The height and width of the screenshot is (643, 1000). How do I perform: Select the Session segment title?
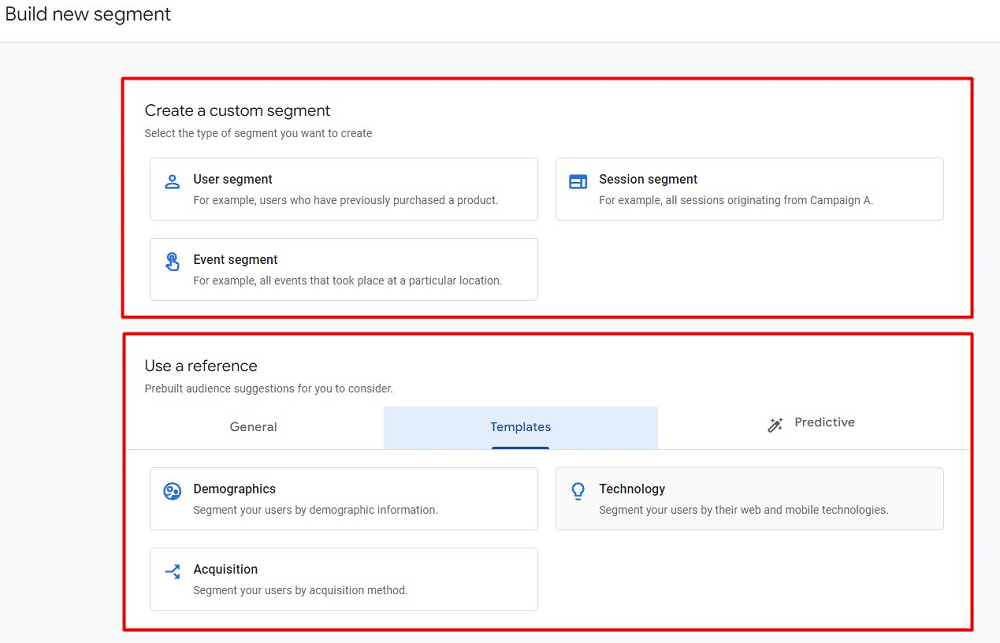[x=648, y=179]
